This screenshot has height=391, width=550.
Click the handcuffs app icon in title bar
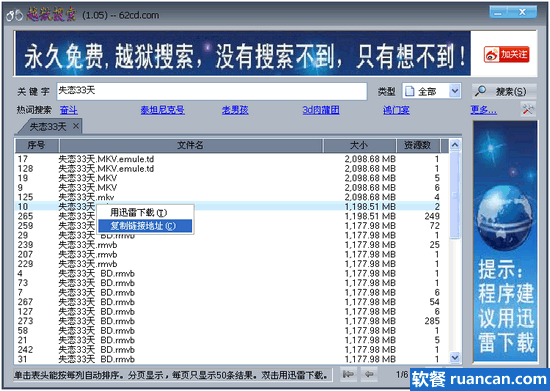(15, 15)
